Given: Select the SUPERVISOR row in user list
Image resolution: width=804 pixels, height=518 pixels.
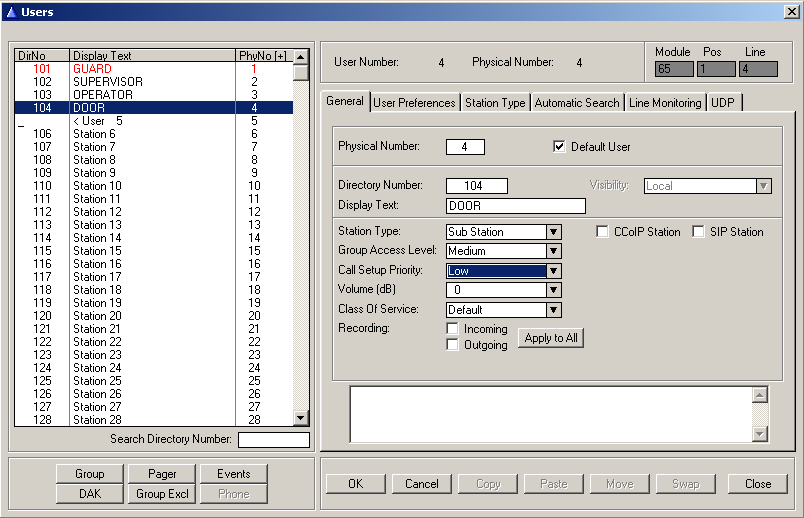Looking at the screenshot, I should 108,82.
